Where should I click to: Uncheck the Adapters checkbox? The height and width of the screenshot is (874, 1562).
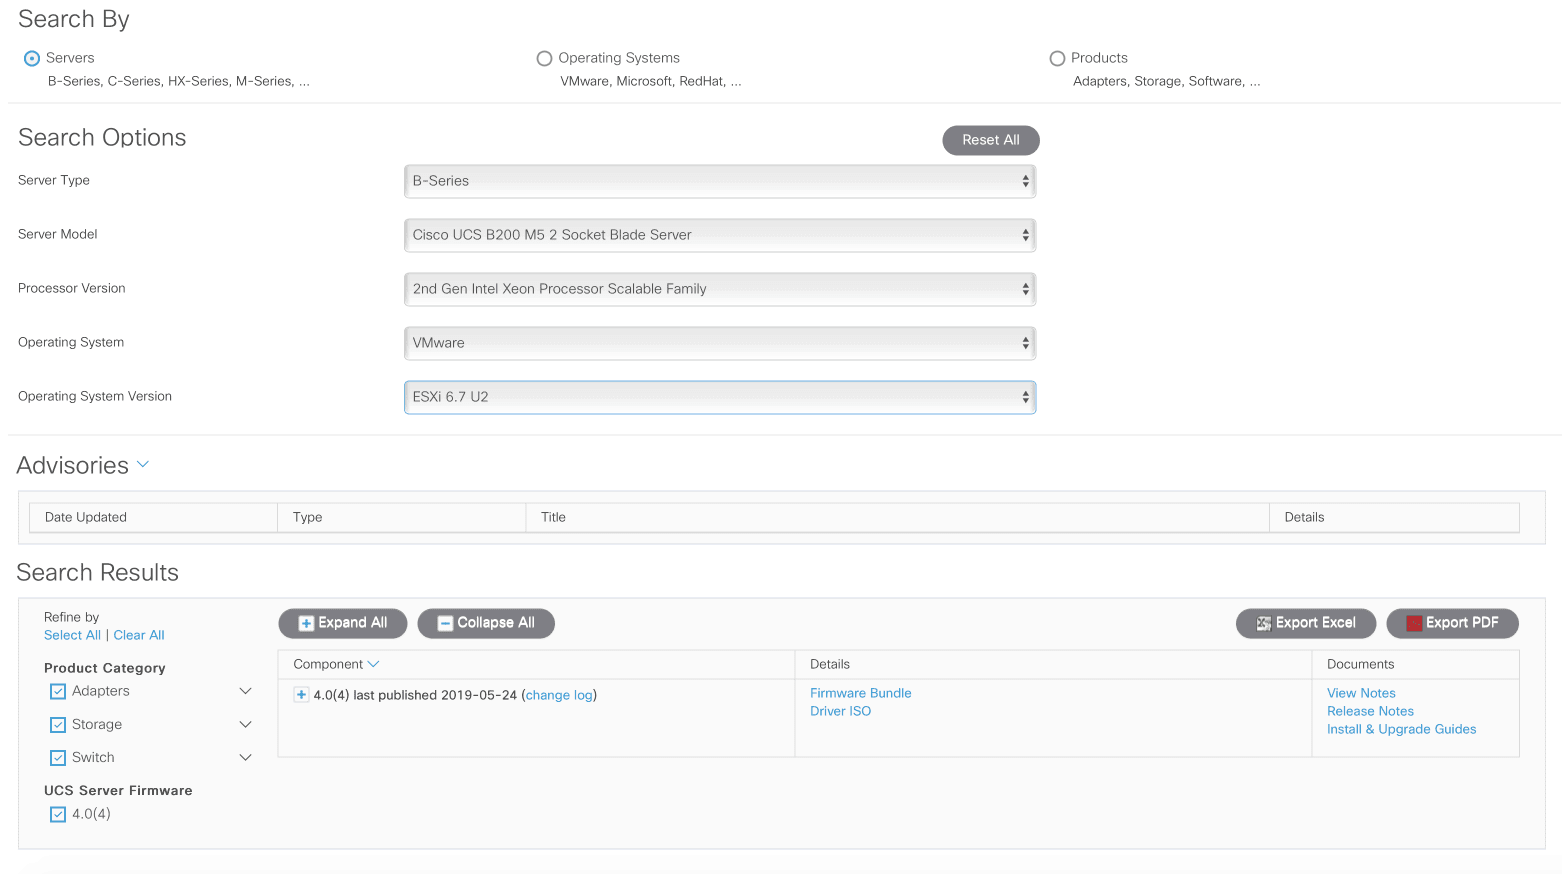coord(58,692)
